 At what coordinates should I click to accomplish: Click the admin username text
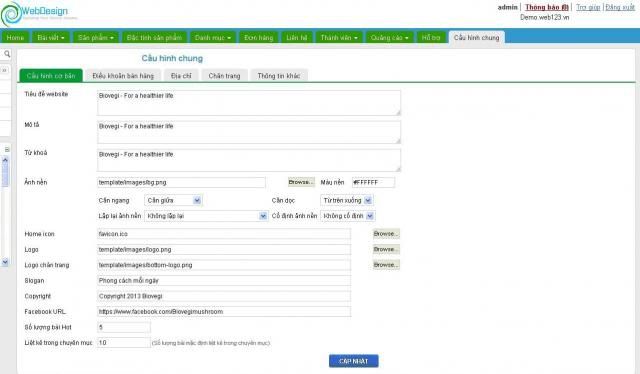(507, 7)
